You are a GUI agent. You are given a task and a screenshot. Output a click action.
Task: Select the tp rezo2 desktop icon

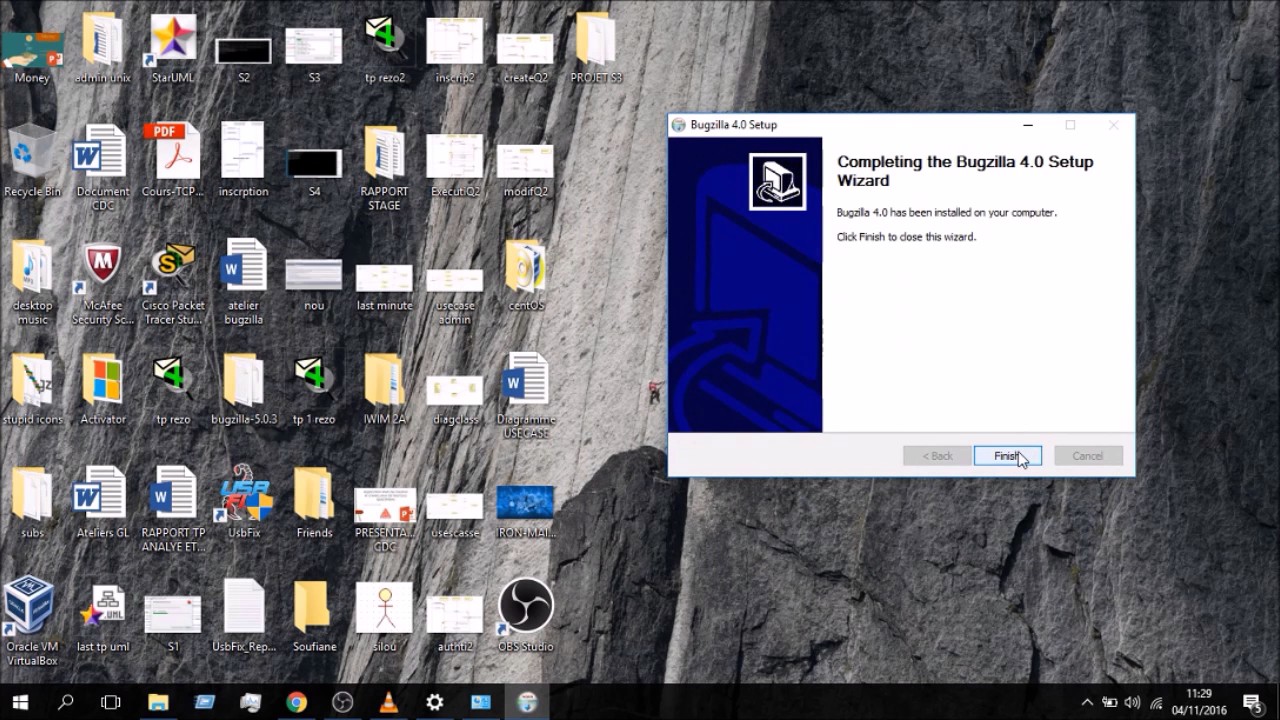pyautogui.click(x=385, y=48)
